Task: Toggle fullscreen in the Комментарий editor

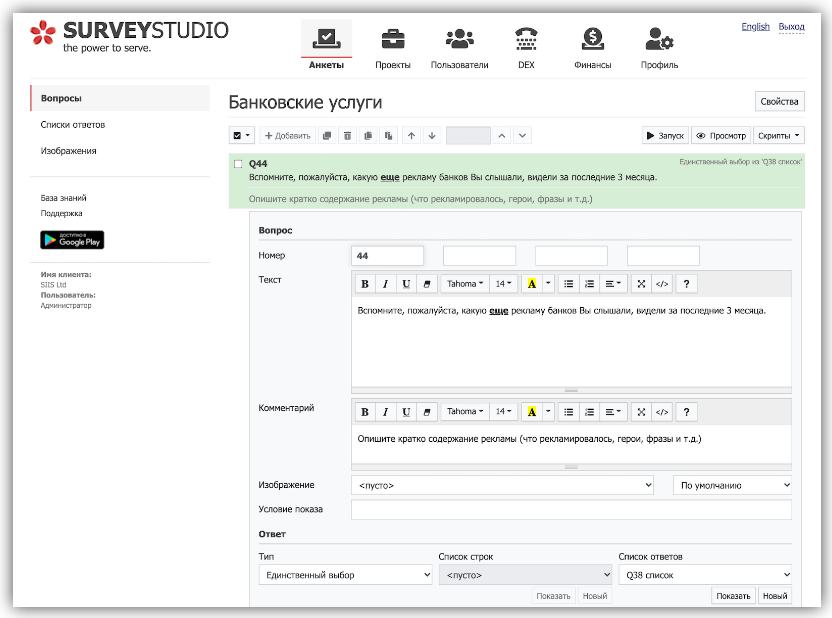Action: (x=641, y=412)
